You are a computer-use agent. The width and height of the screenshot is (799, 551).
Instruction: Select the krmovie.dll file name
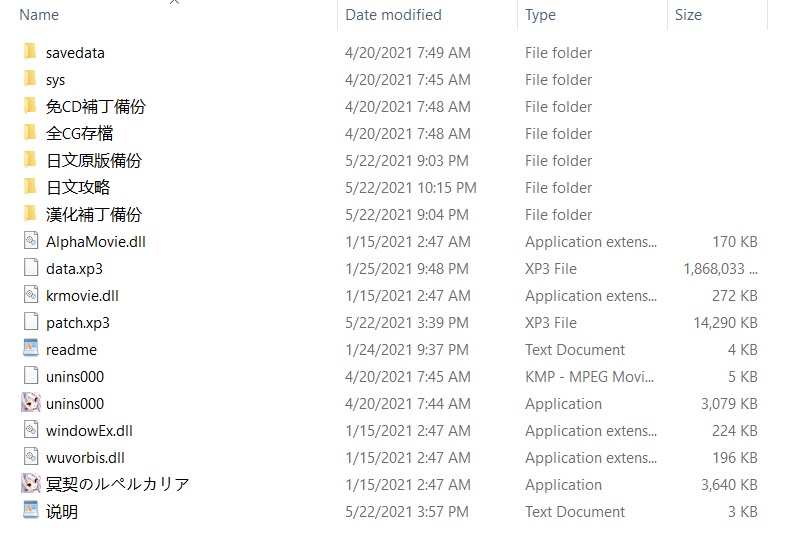click(82, 295)
